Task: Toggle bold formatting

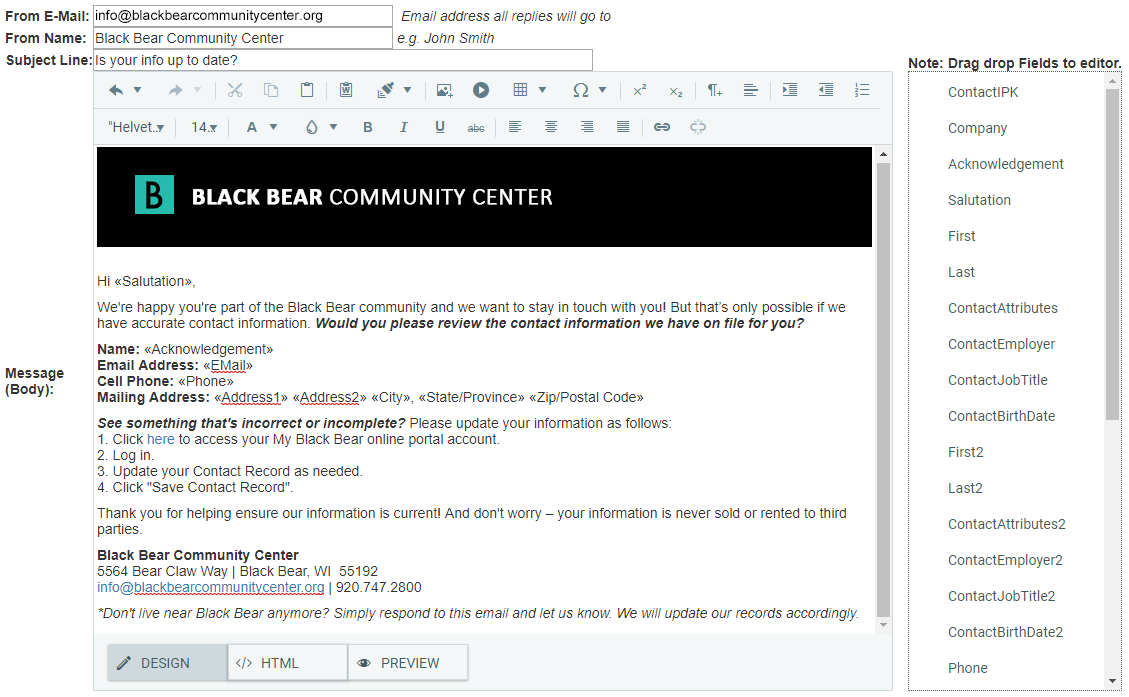Action: pyautogui.click(x=368, y=127)
